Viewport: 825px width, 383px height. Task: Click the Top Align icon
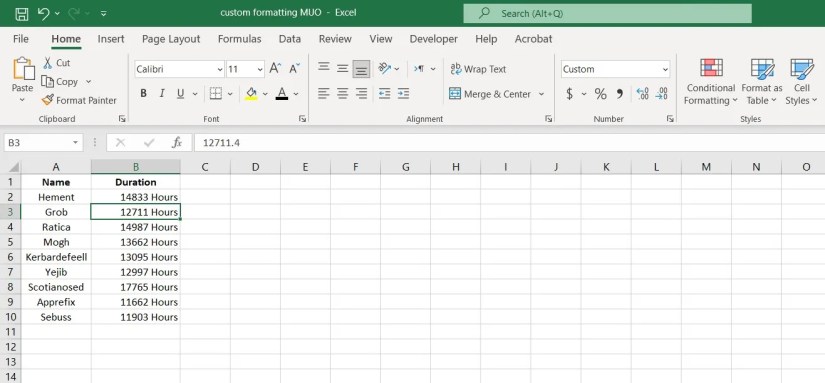point(324,68)
